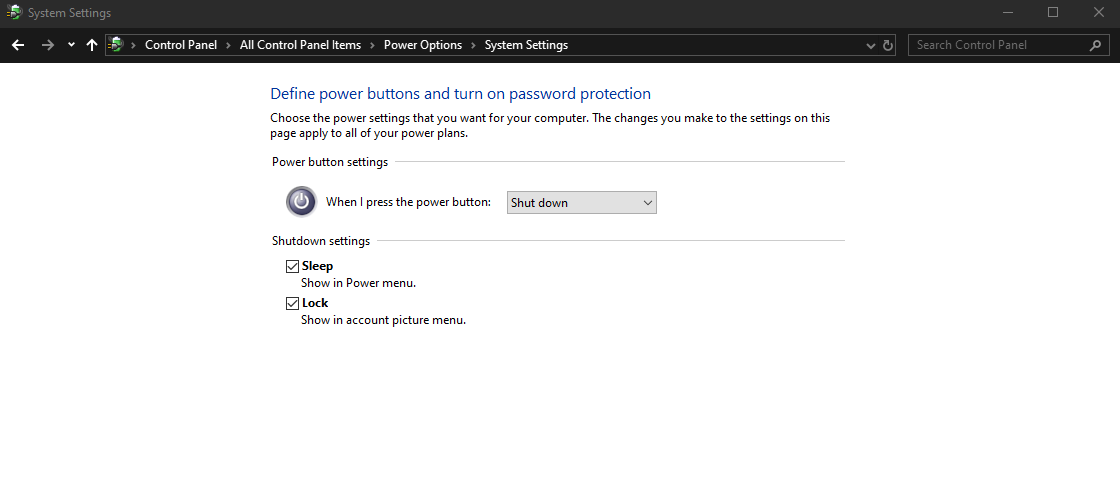Image resolution: width=1120 pixels, height=480 pixels.
Task: Go to All Control Panel Items breadcrumb
Action: click(x=300, y=45)
